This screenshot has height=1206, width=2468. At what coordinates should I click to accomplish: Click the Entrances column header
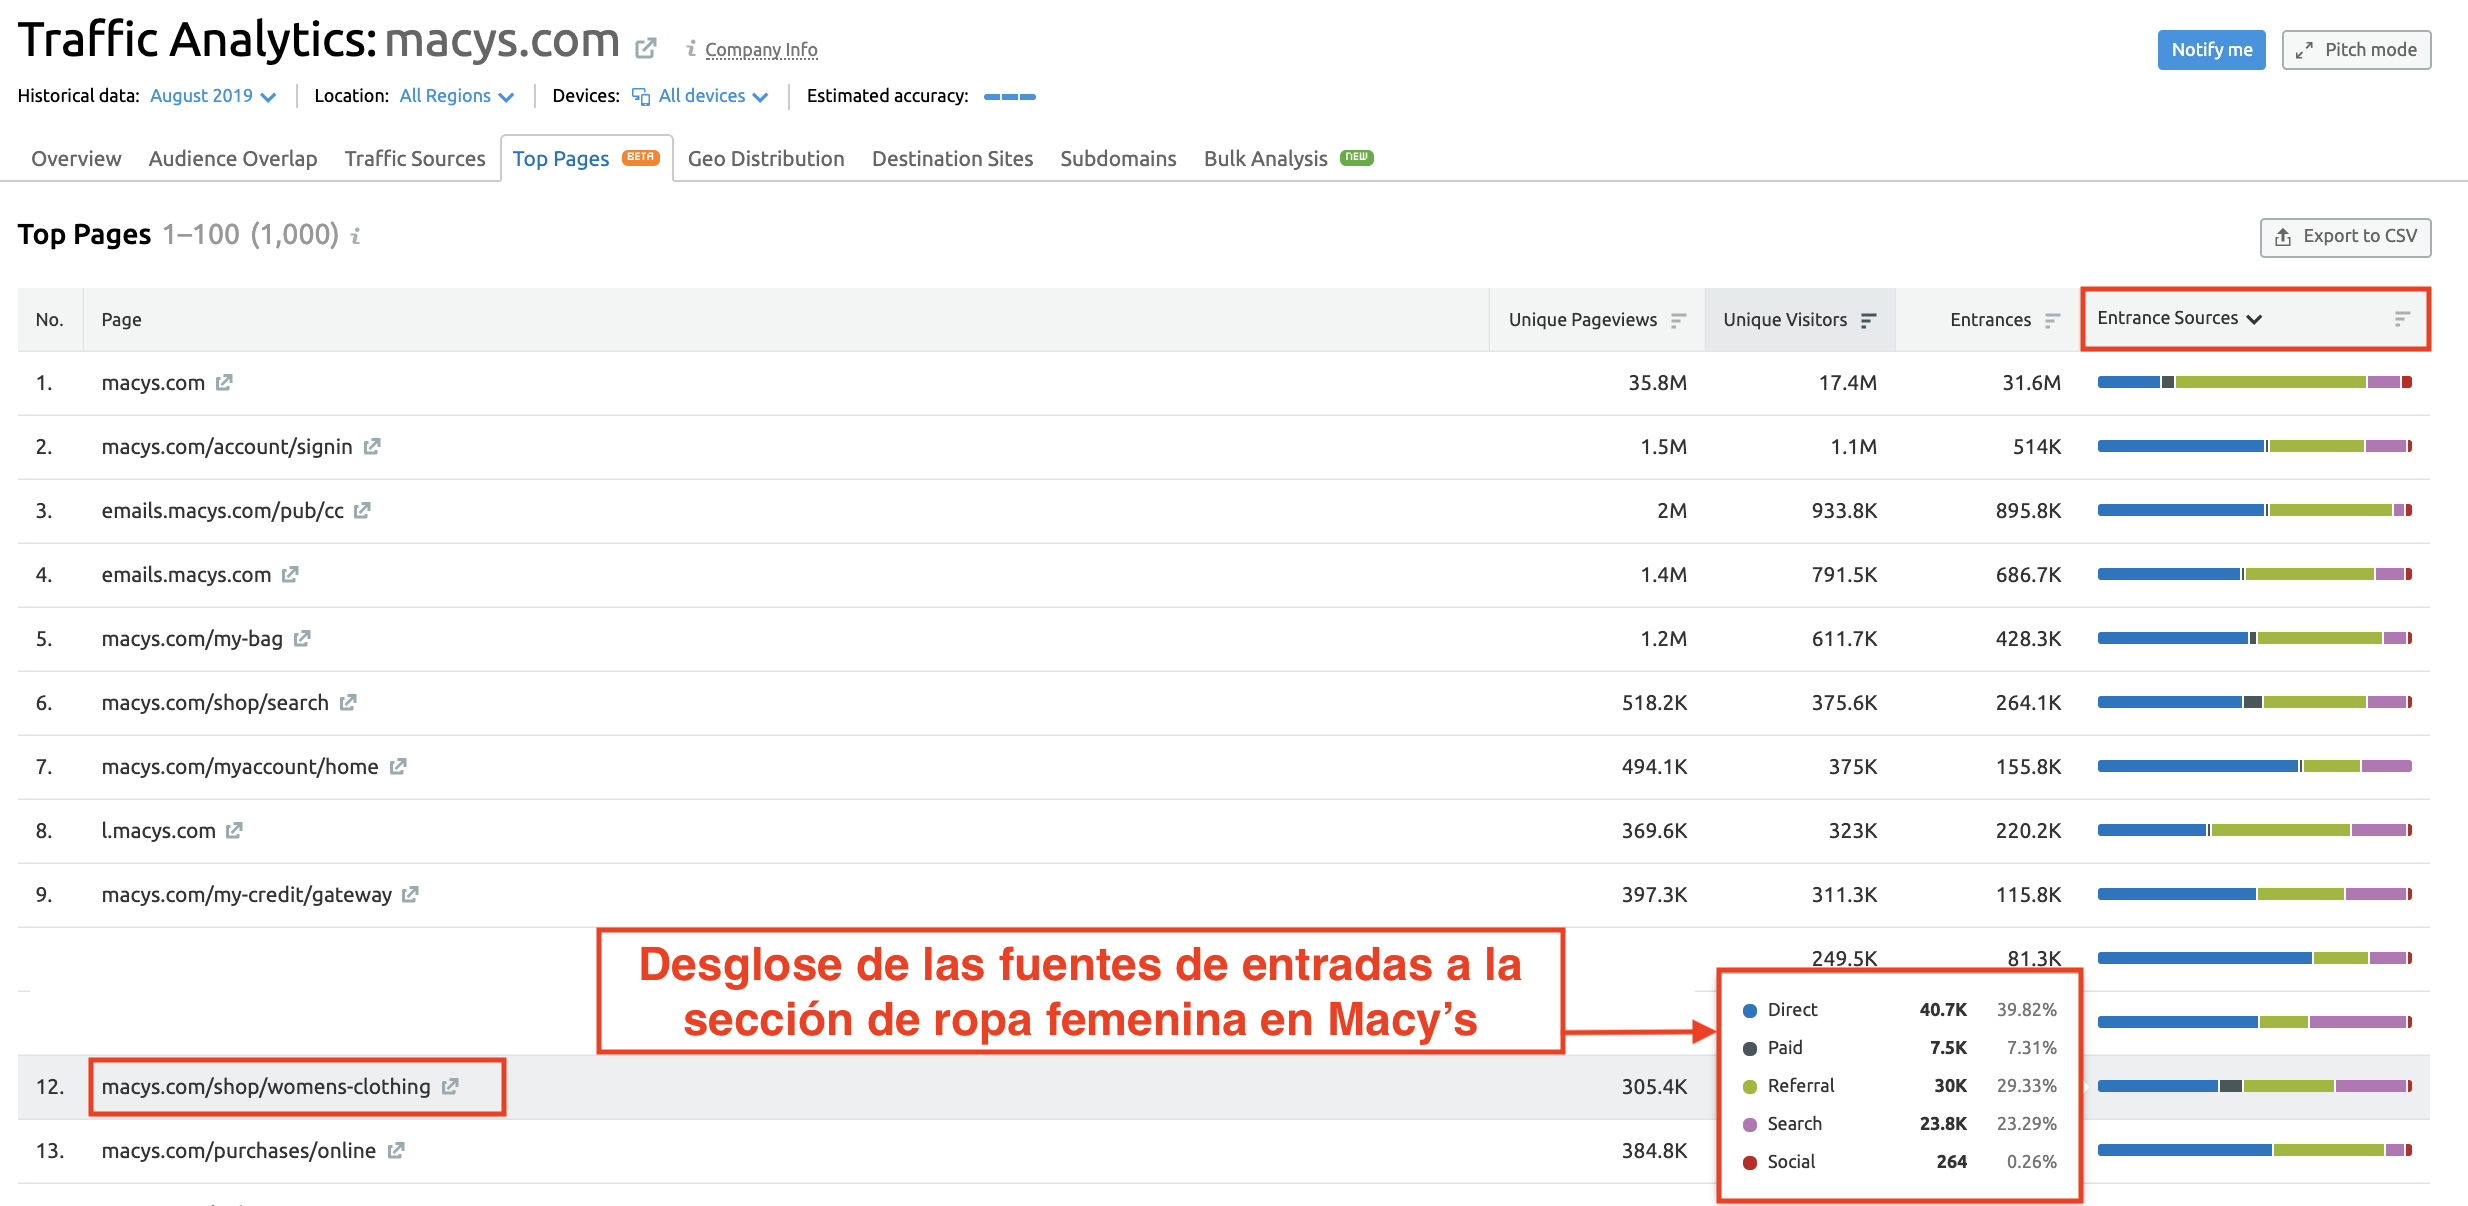coord(1990,320)
